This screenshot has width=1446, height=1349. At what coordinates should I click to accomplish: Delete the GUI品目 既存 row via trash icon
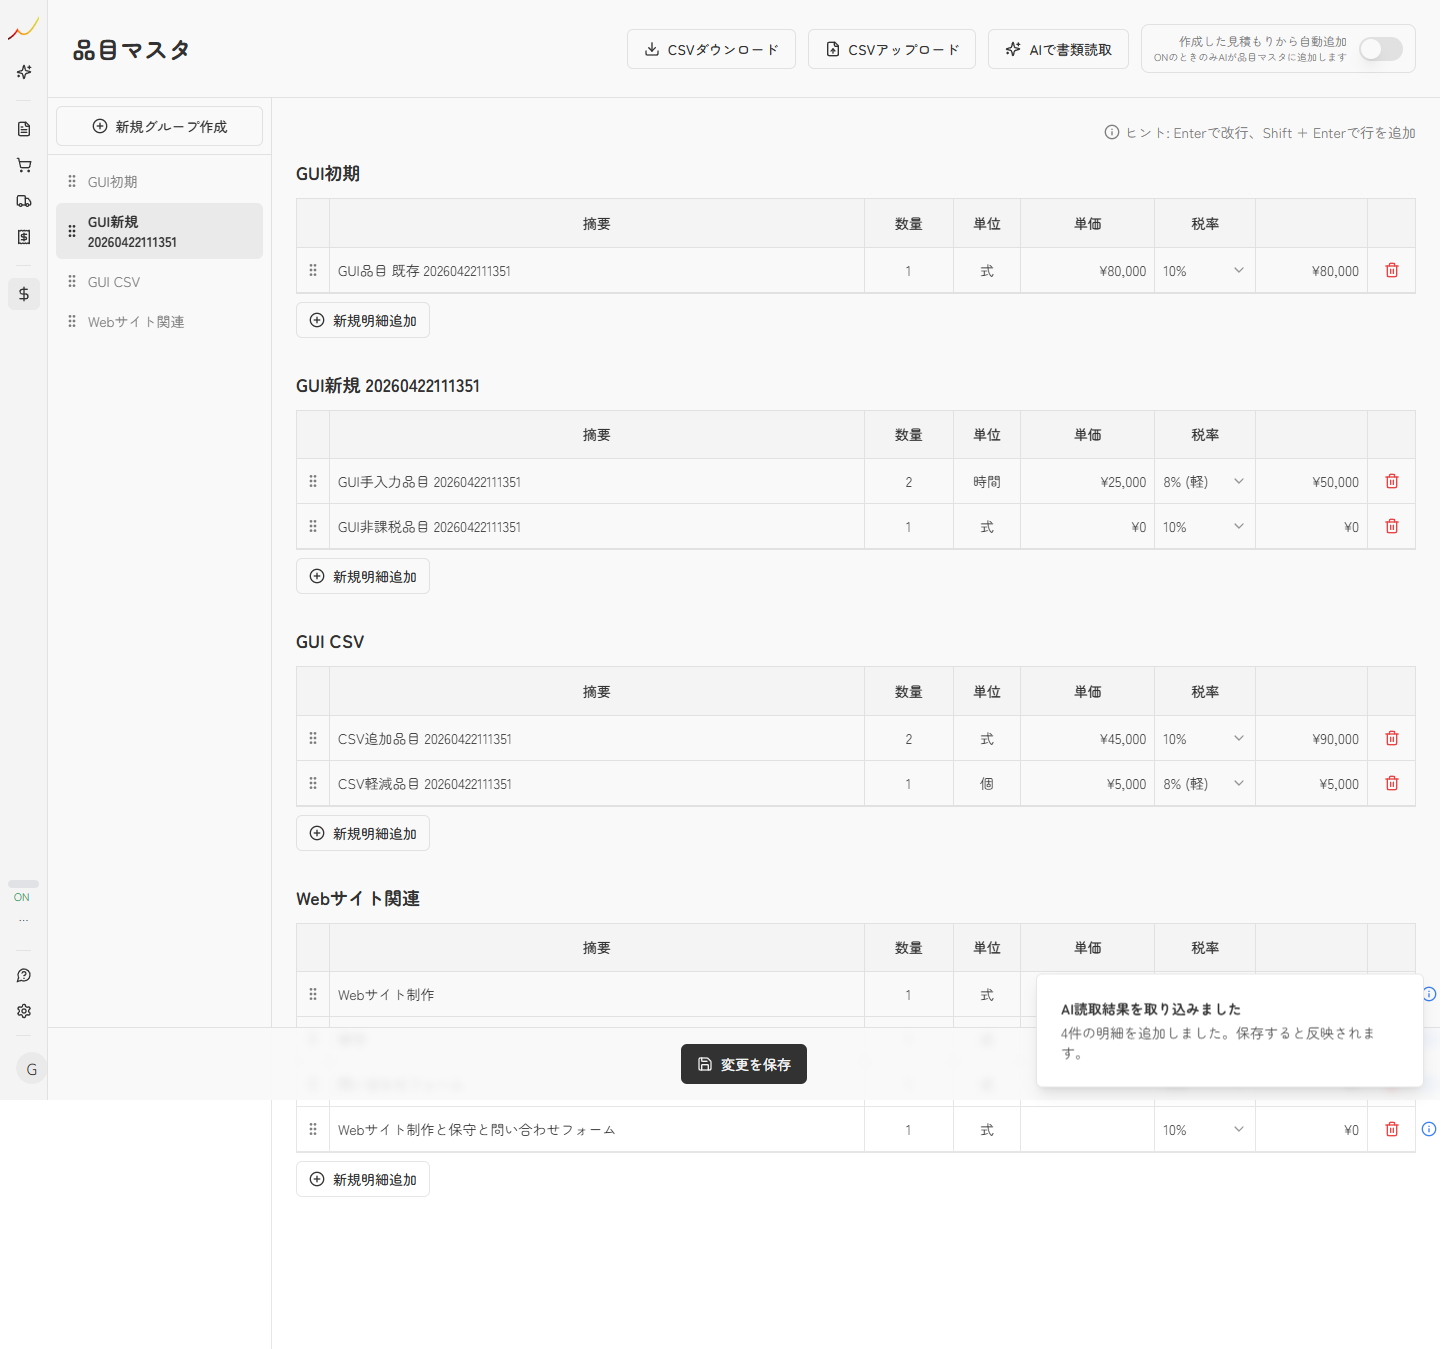click(1391, 269)
